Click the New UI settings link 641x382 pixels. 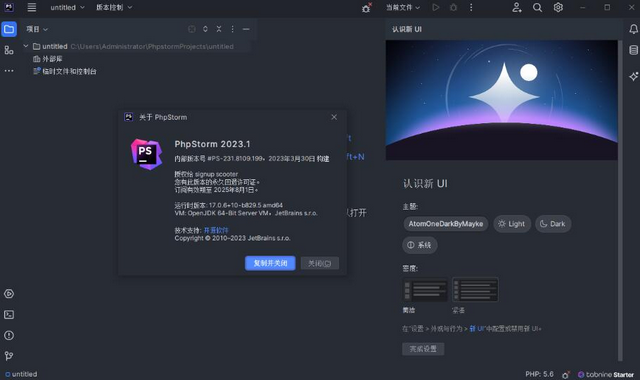[x=477, y=329]
